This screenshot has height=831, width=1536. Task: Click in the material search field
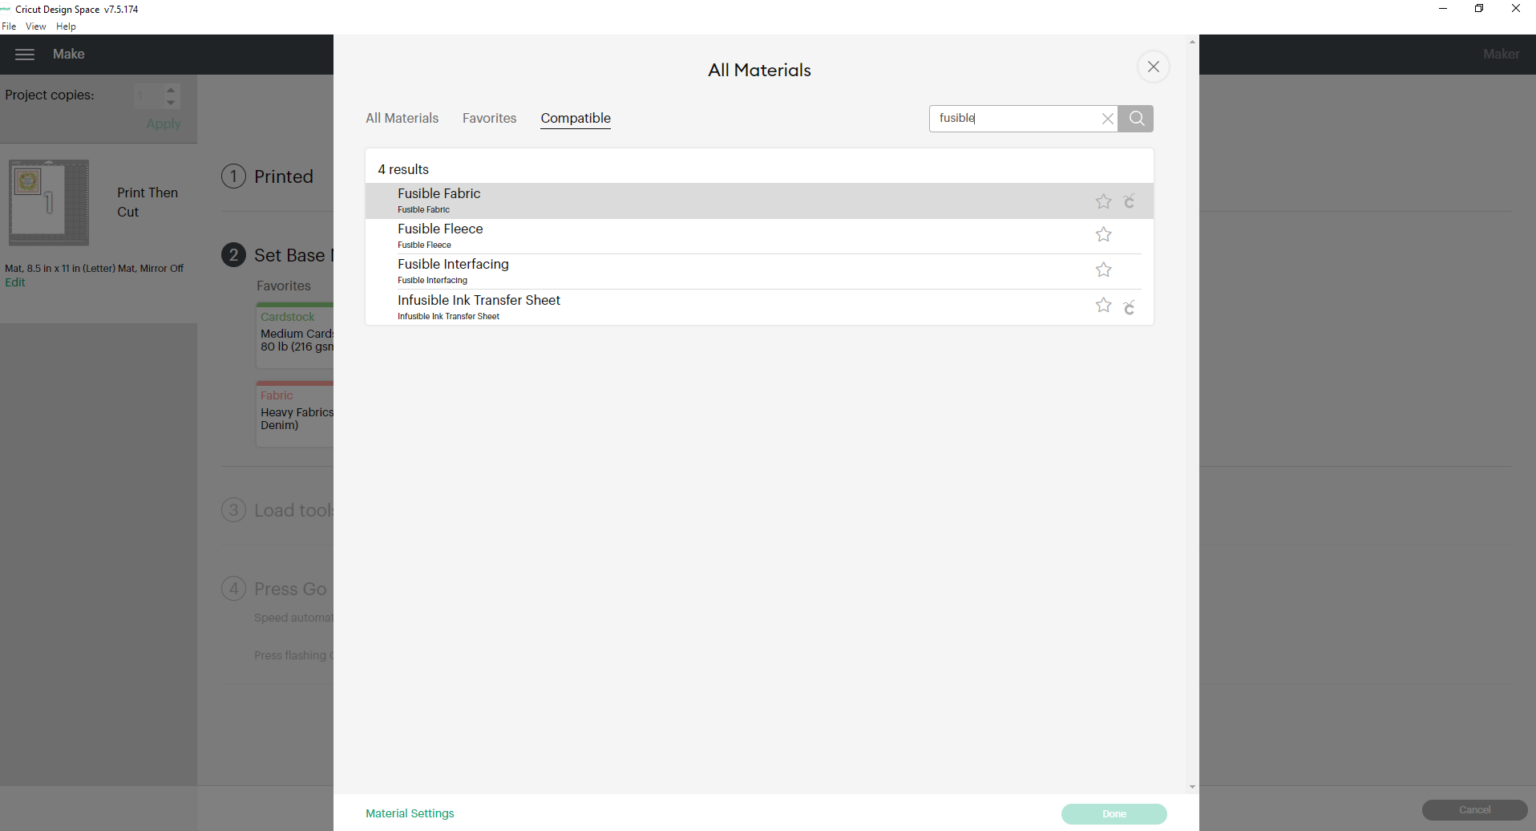(1012, 118)
